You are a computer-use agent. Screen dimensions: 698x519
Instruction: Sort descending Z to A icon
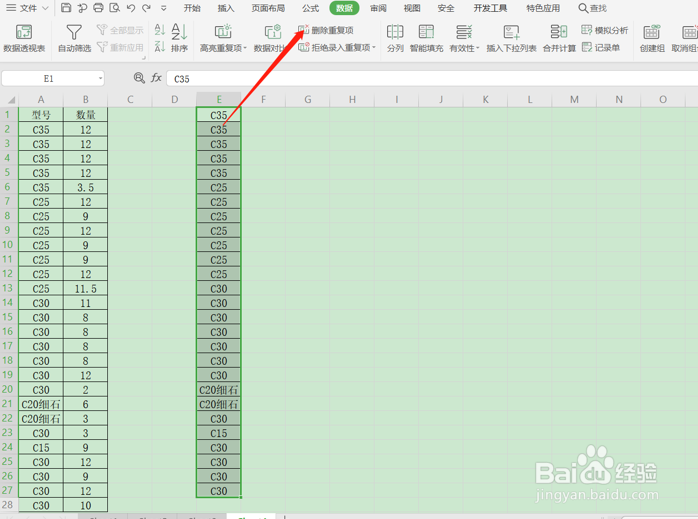coord(160,46)
